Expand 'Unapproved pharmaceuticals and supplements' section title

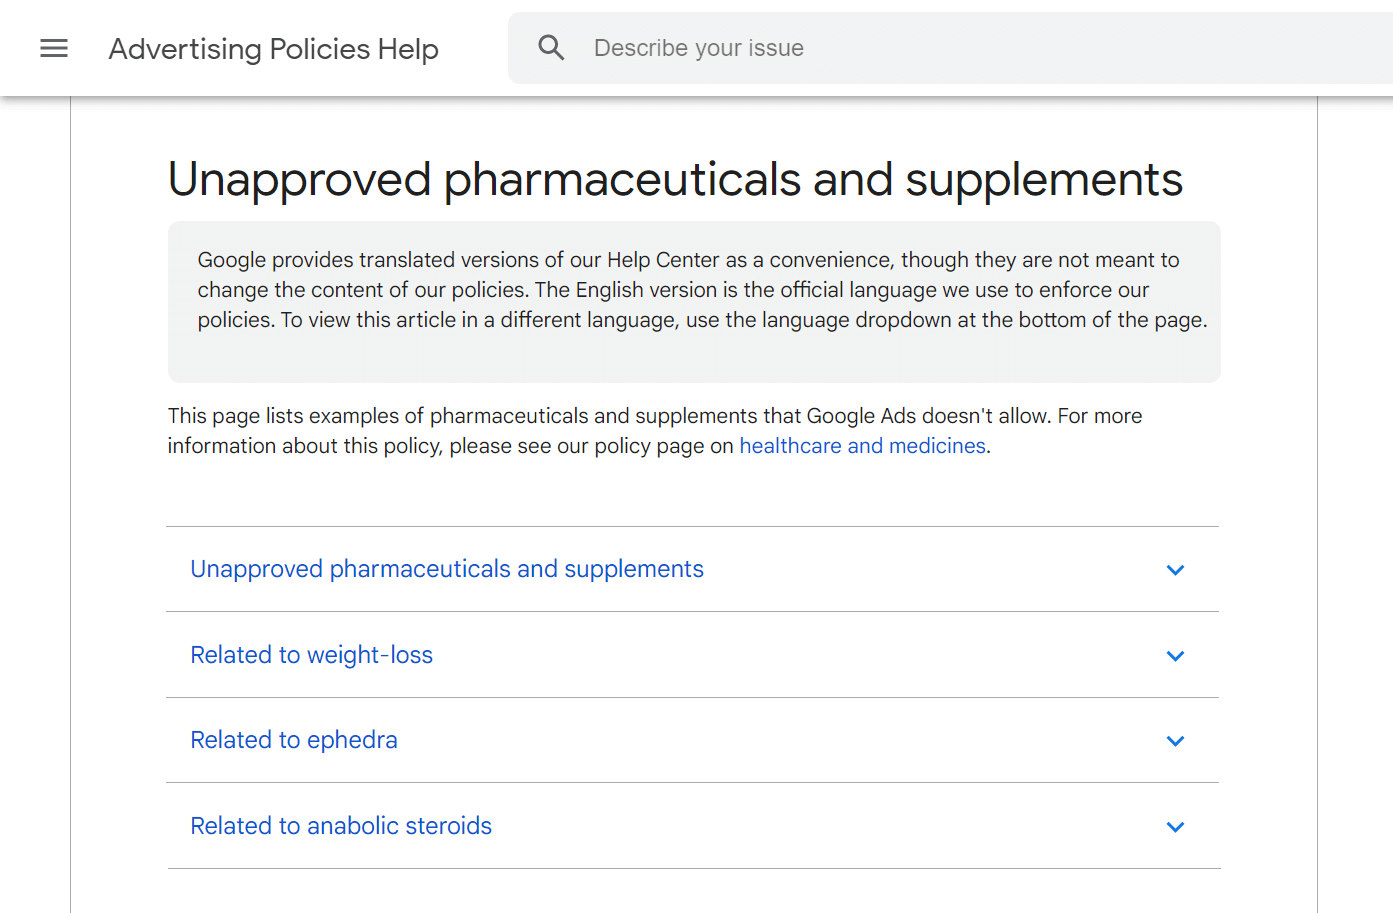(x=447, y=569)
